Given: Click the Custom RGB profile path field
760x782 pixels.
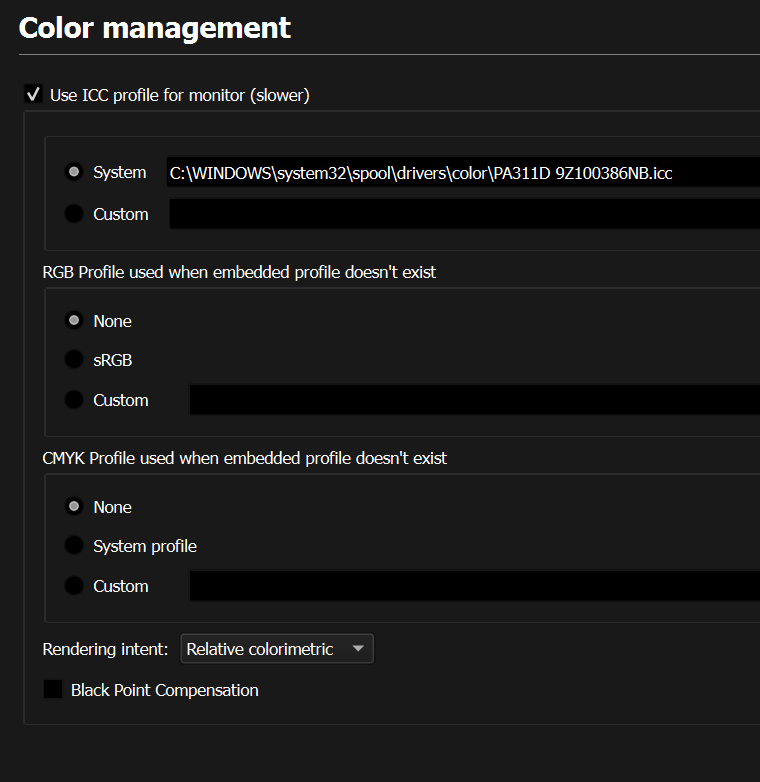Looking at the screenshot, I should point(475,399).
